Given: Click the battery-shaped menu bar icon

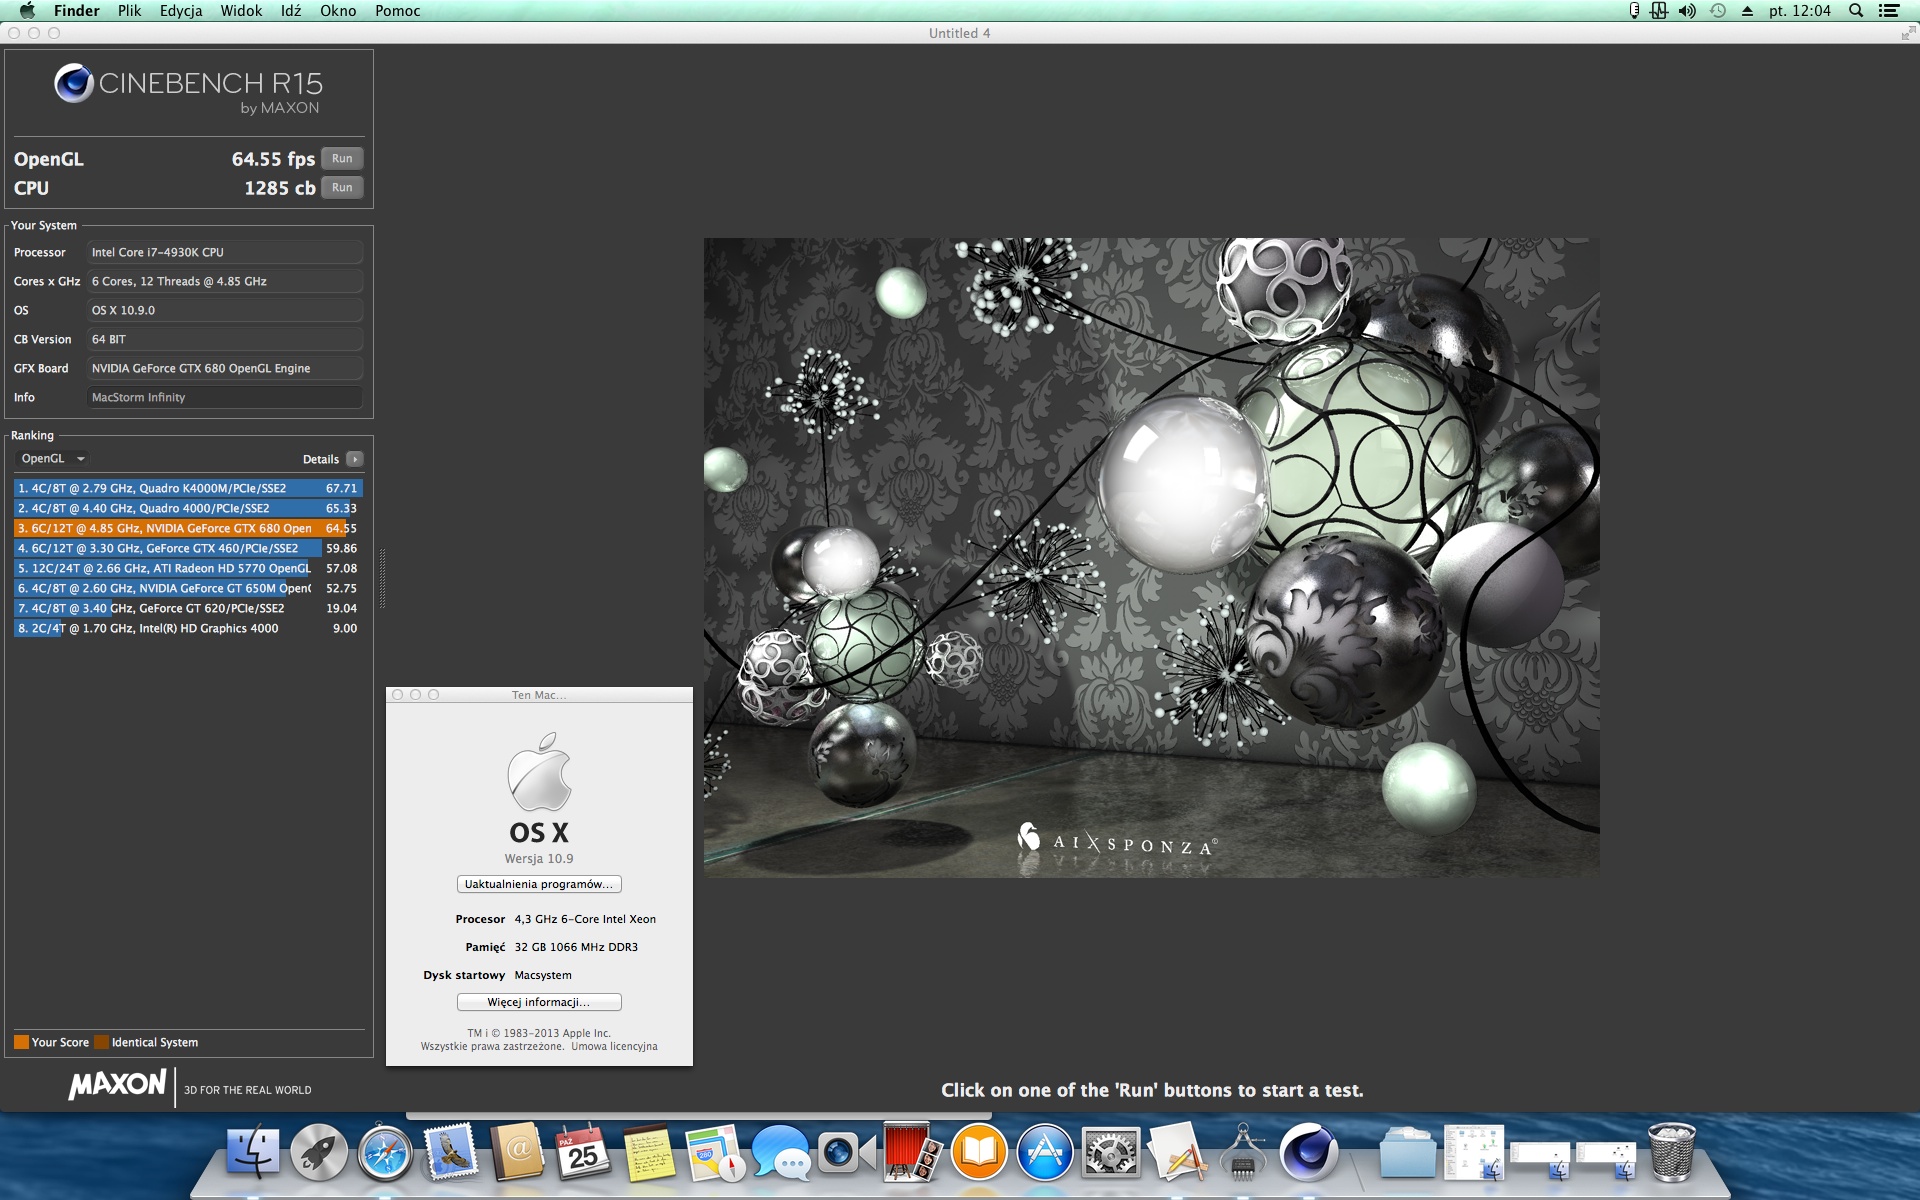Looking at the screenshot, I should point(1634,11).
